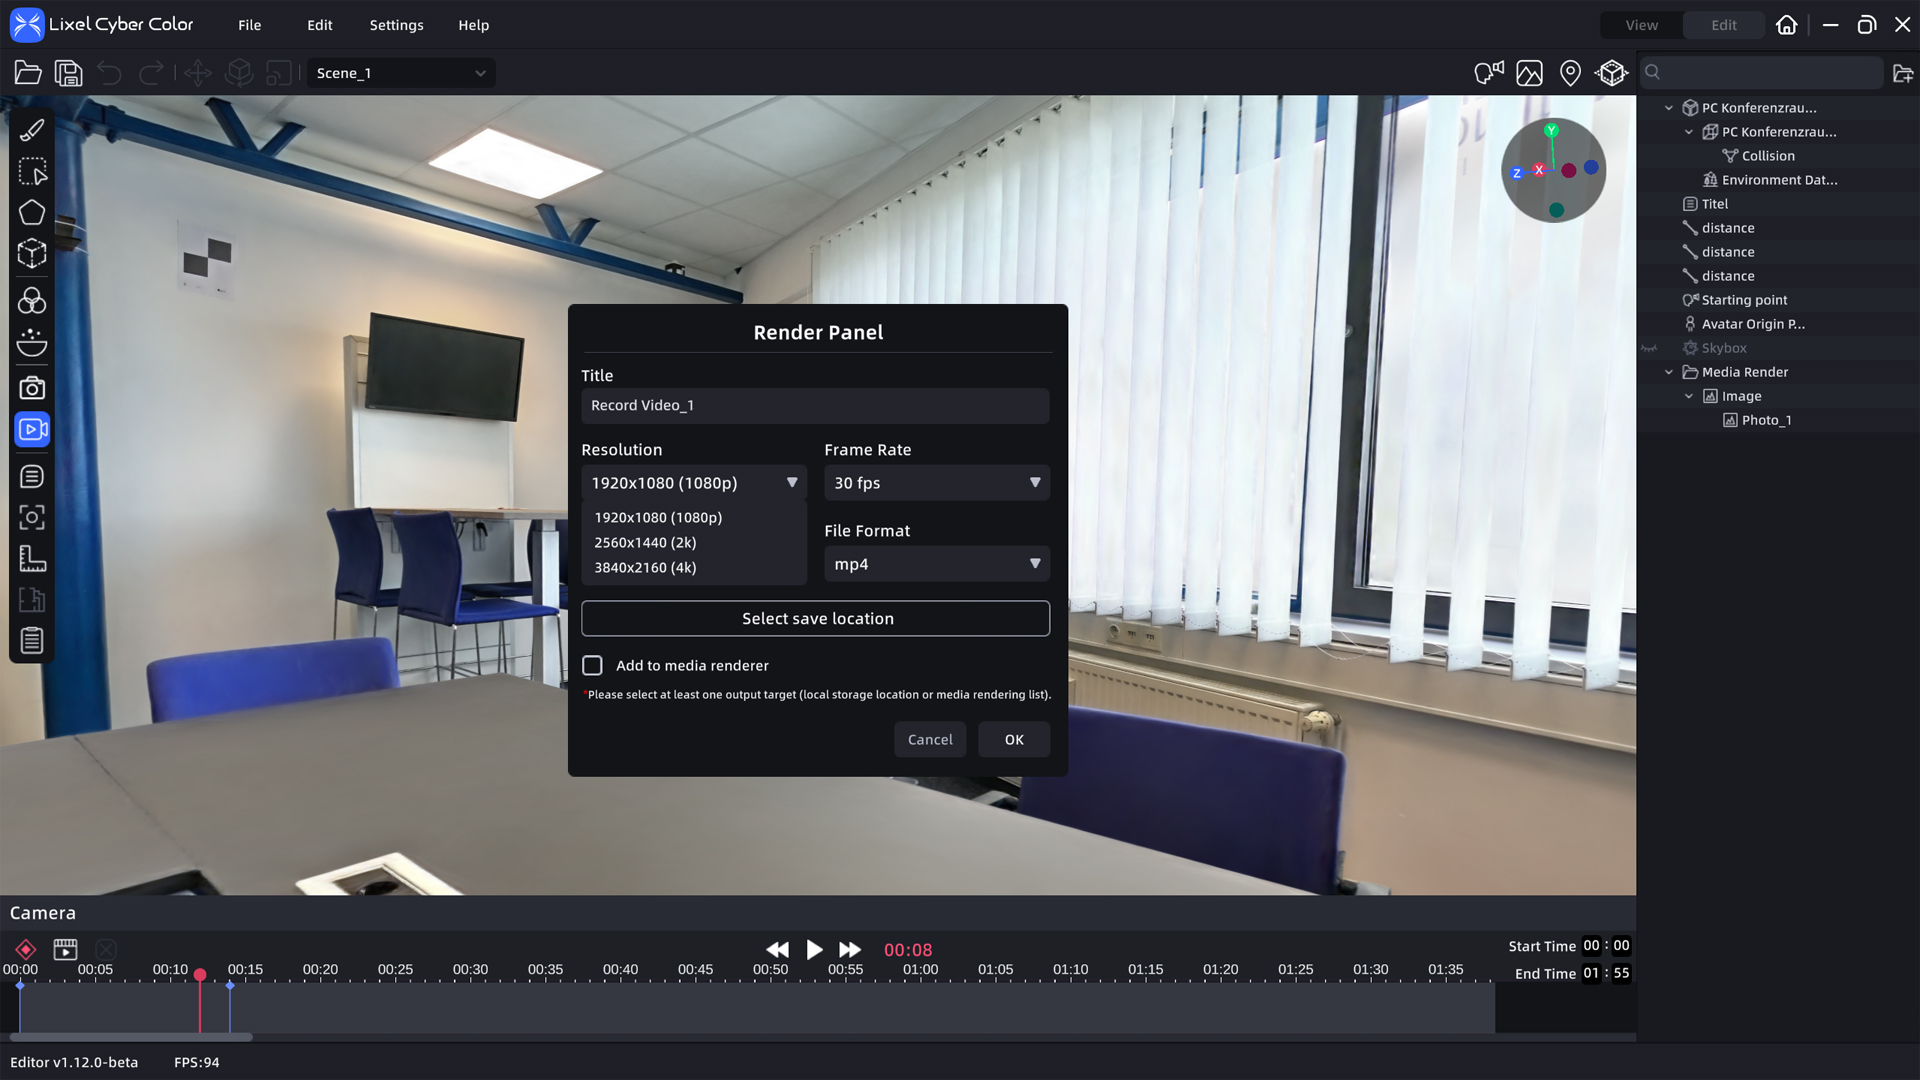Click the ruler measurement tool icon

tap(32, 558)
